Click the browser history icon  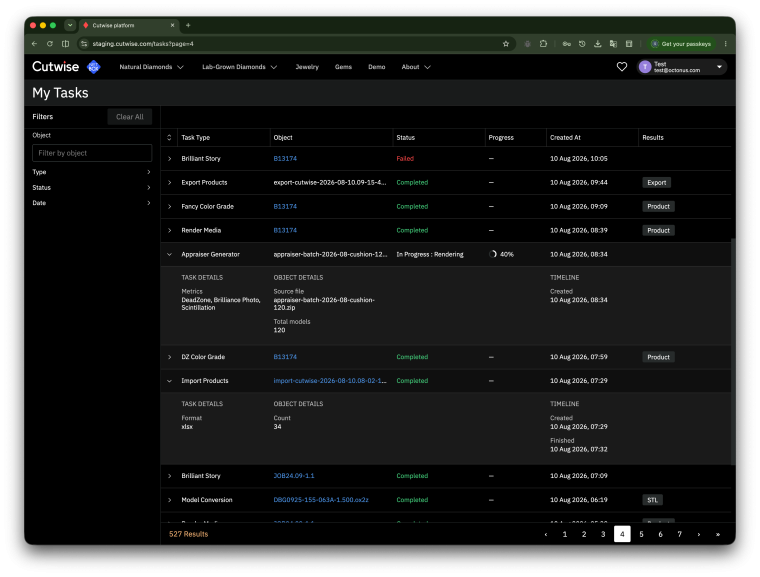[582, 44]
